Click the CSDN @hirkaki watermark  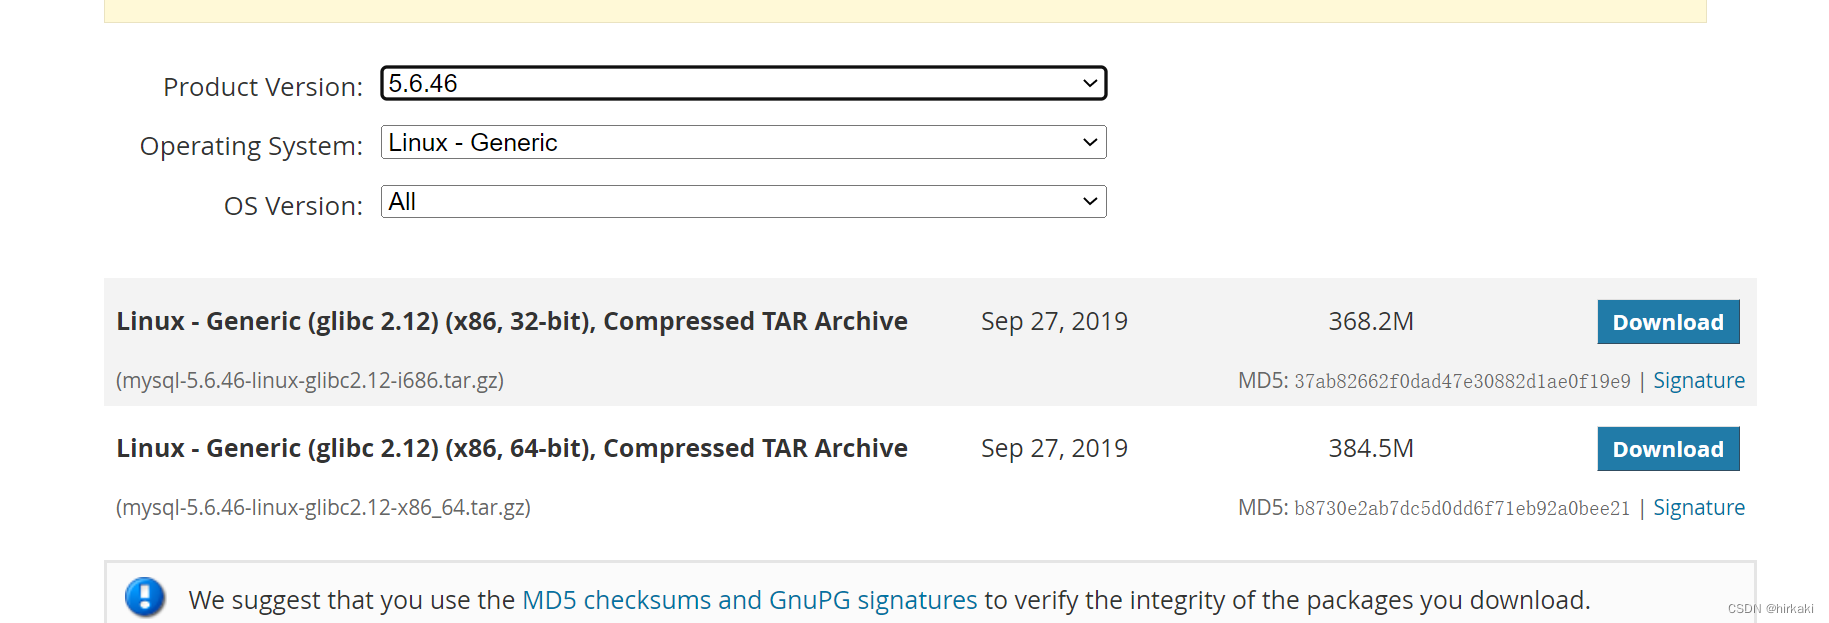[x=1770, y=608]
